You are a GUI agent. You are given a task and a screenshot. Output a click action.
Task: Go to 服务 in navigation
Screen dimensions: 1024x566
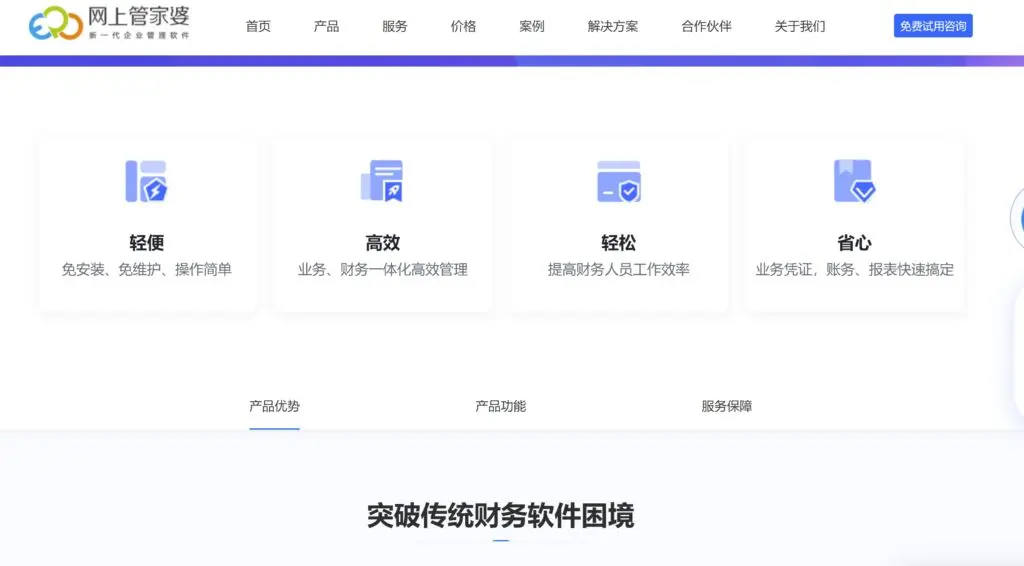click(x=394, y=26)
